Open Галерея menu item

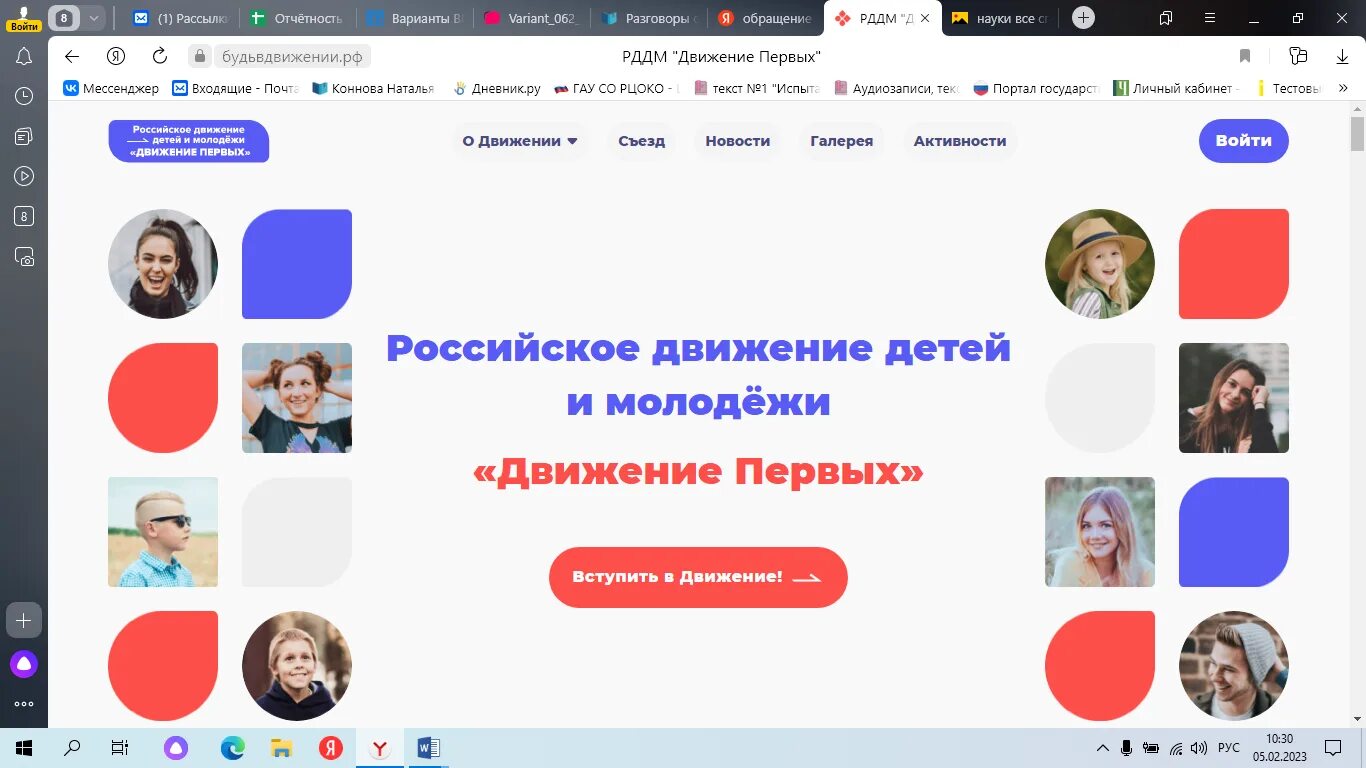pos(842,141)
